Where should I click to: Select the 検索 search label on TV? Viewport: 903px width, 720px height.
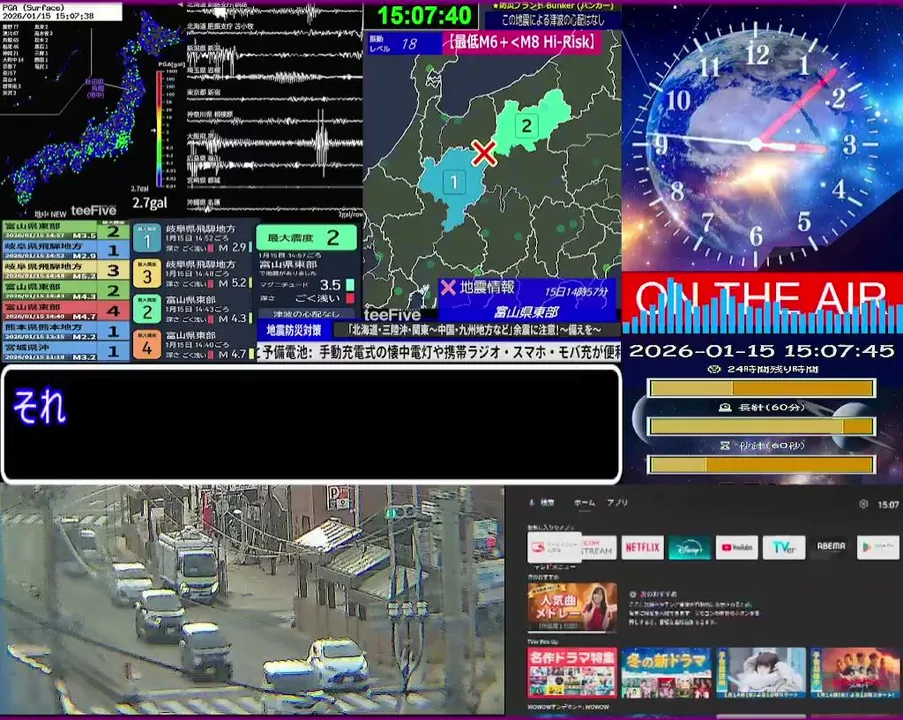(547, 503)
